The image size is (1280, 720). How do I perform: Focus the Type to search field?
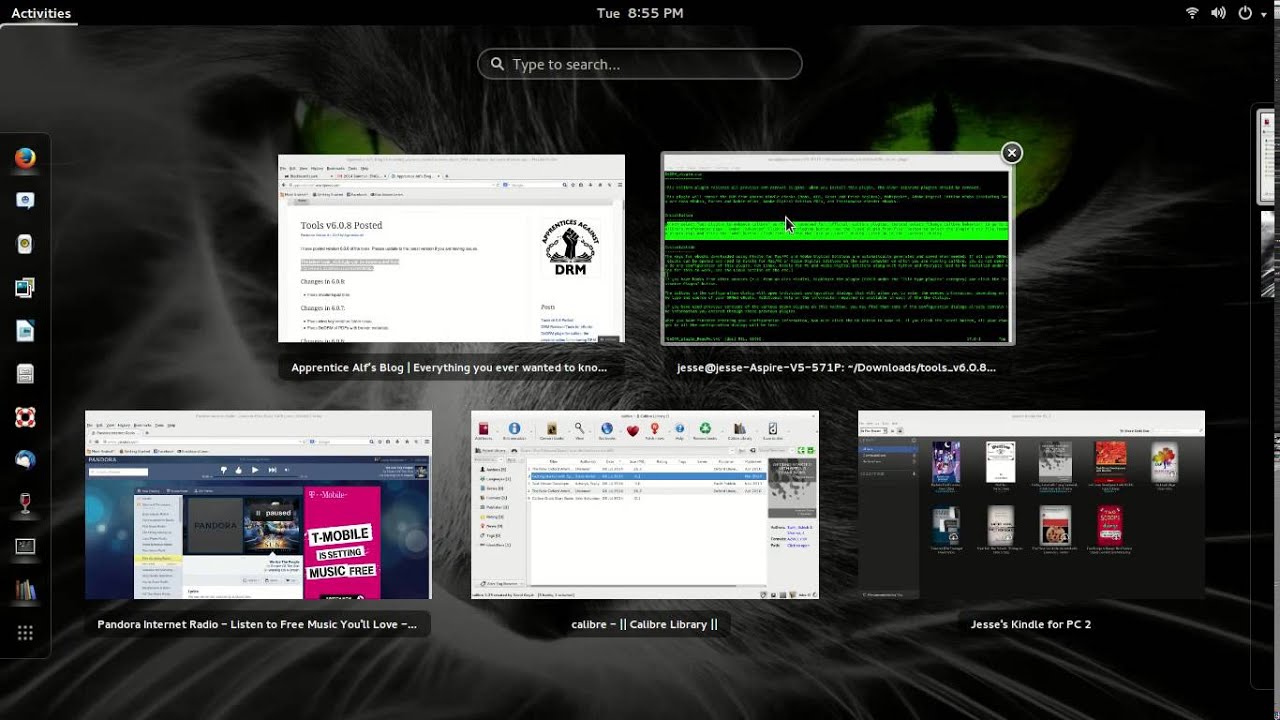pos(640,64)
